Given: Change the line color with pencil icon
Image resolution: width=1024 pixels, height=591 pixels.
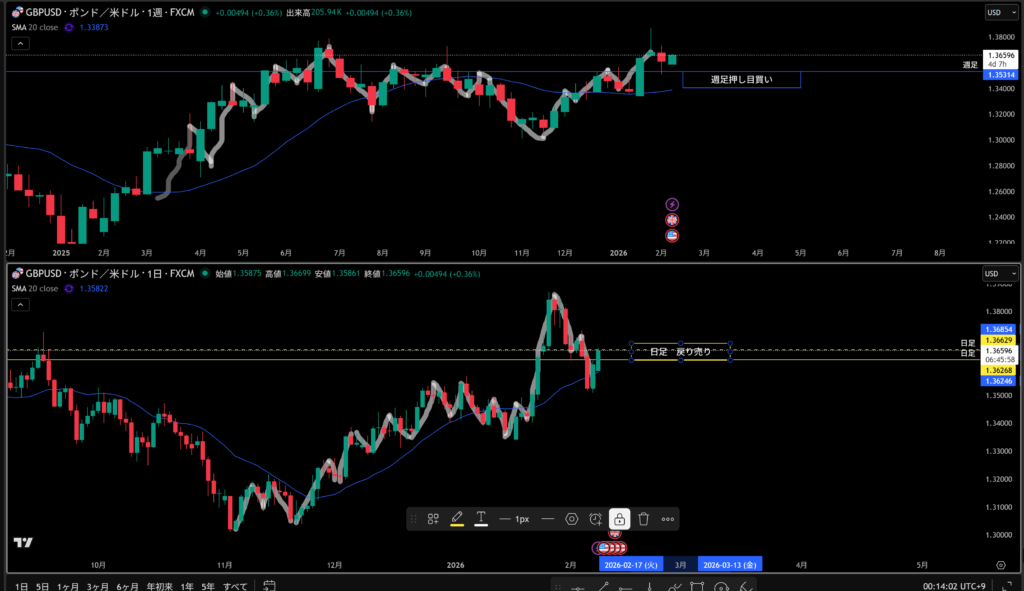Looking at the screenshot, I should click(457, 519).
